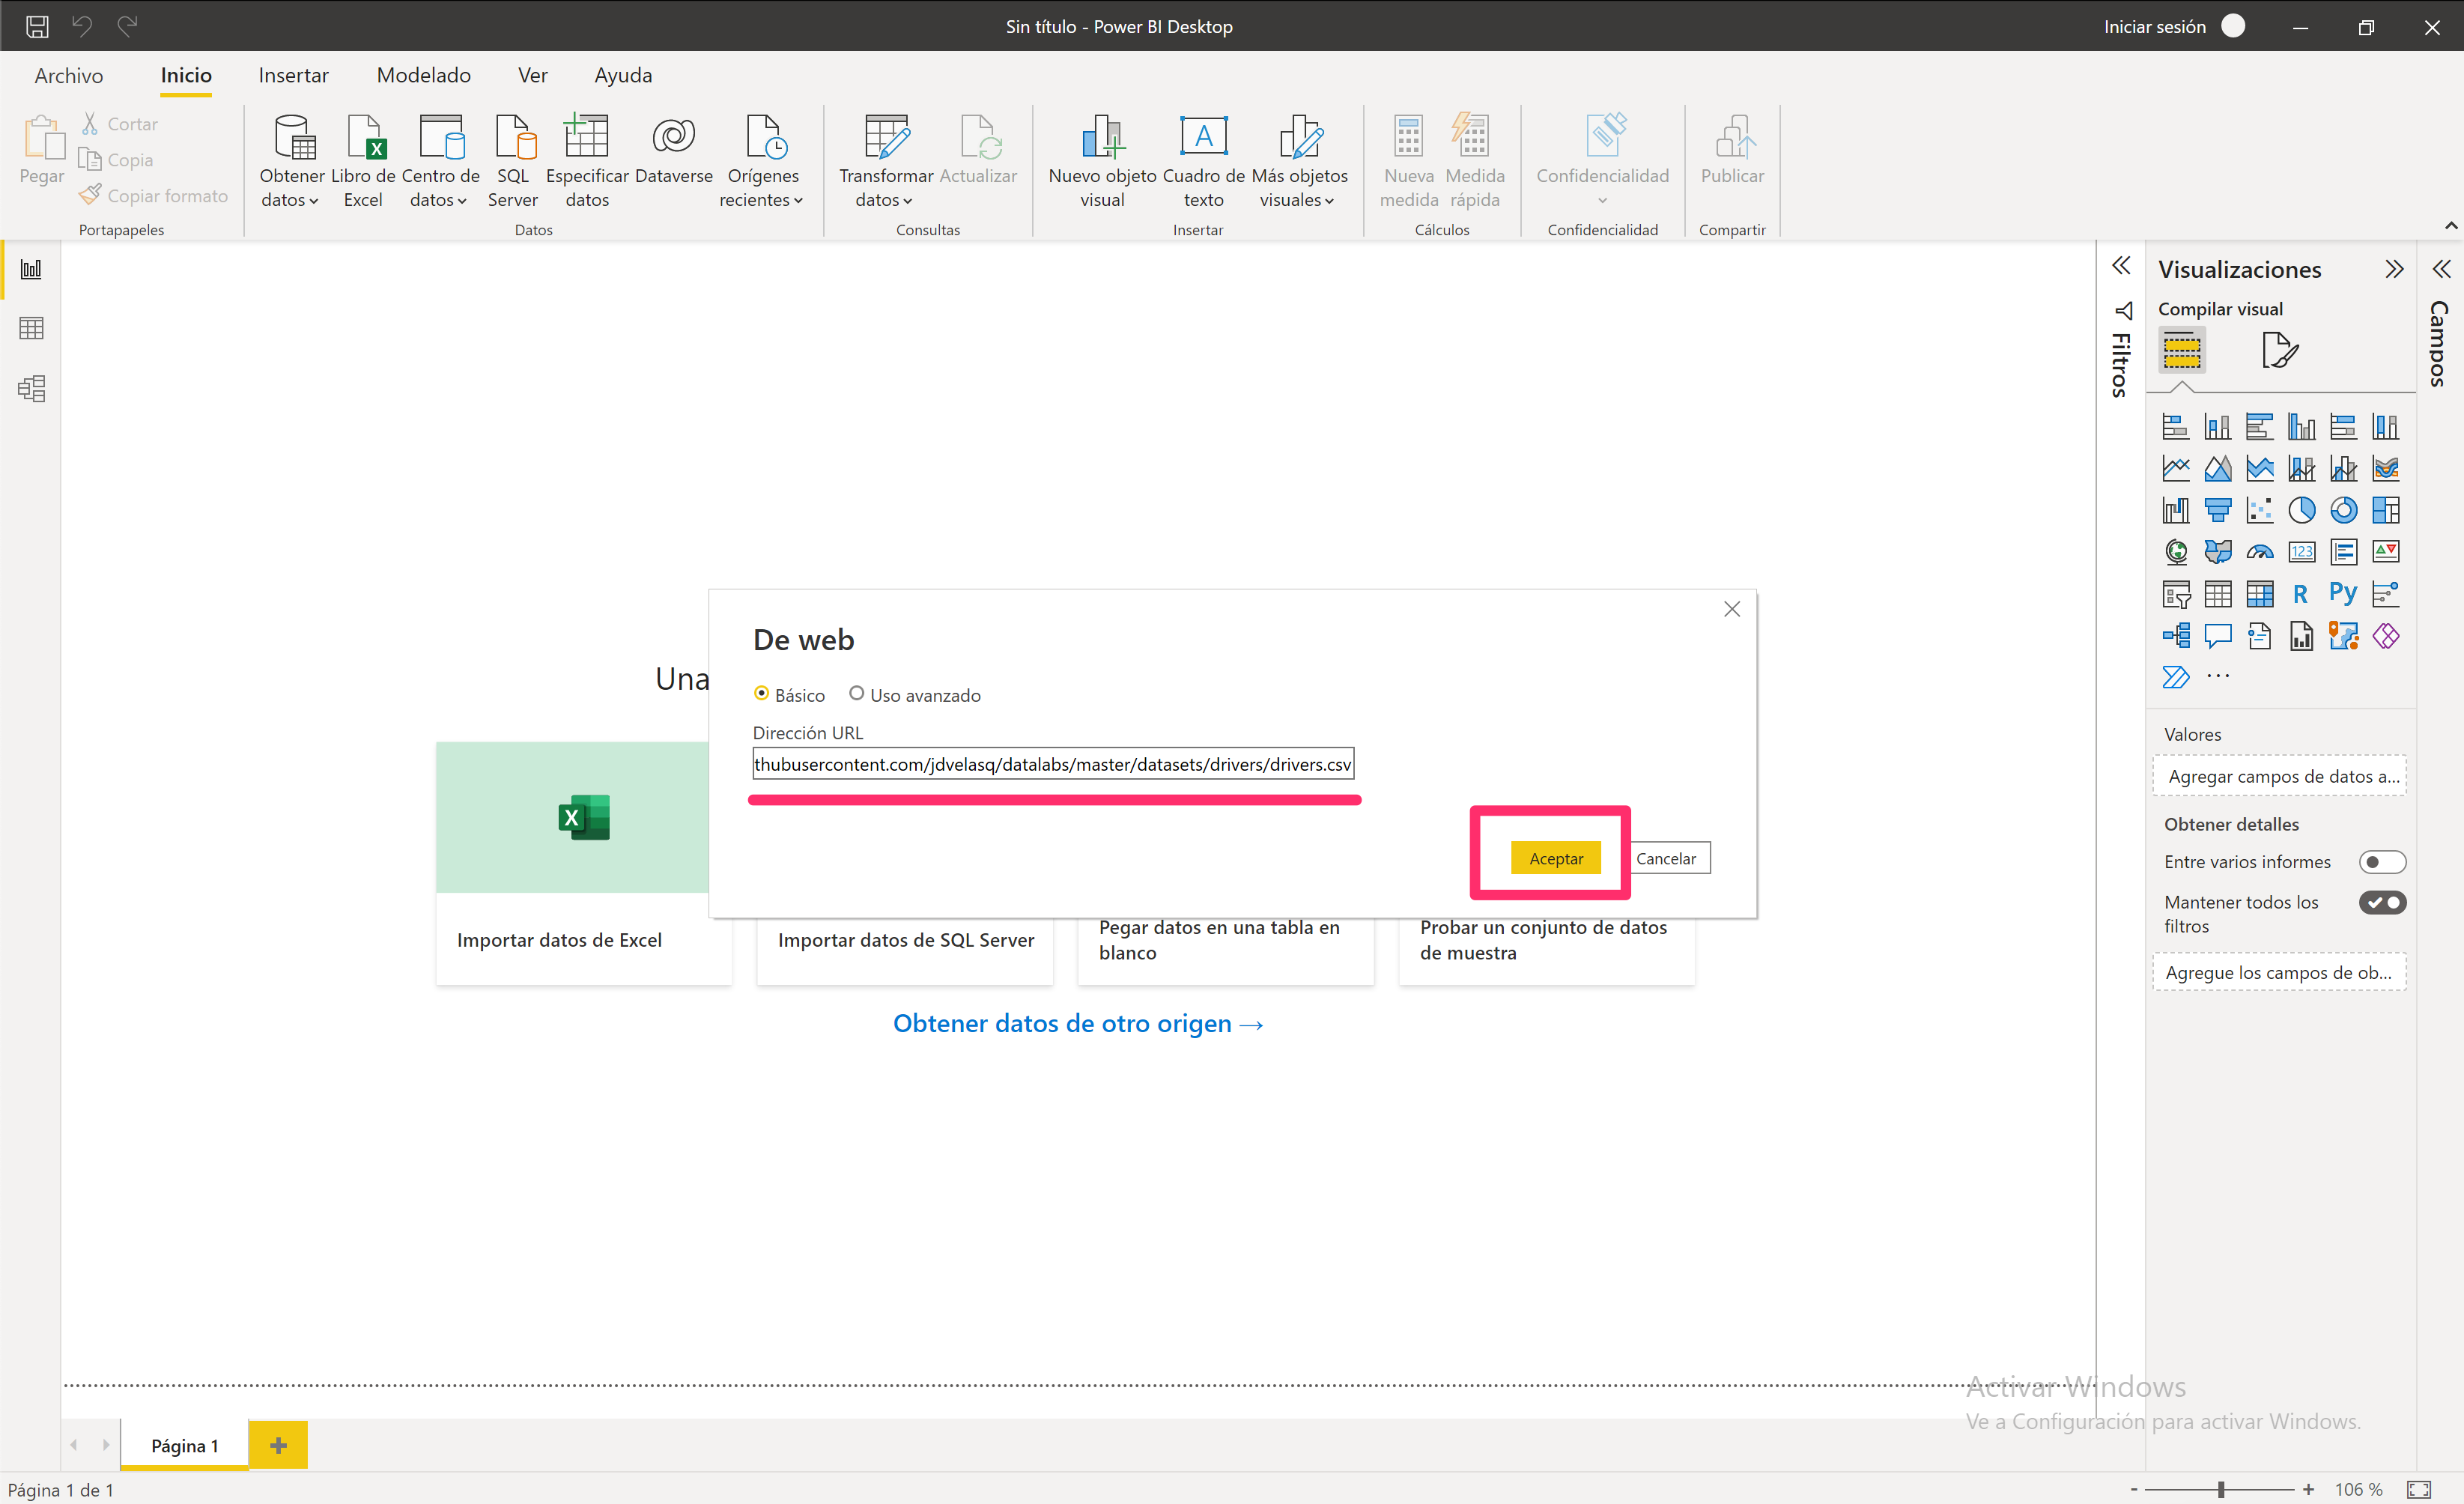Click Importar datos de Excel card
Viewport: 2464px width, 1504px height.
[x=584, y=863]
